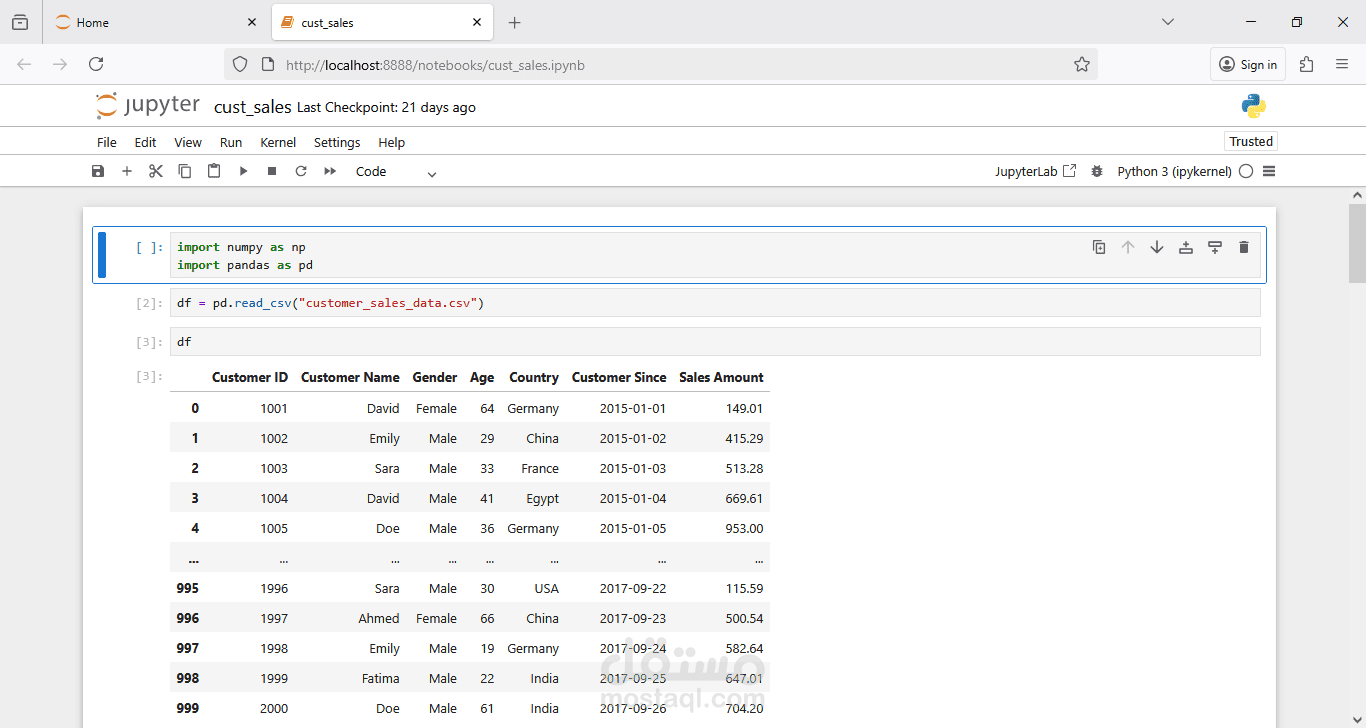Expand the browser tab list chevron
The height and width of the screenshot is (728, 1366).
(x=1167, y=22)
